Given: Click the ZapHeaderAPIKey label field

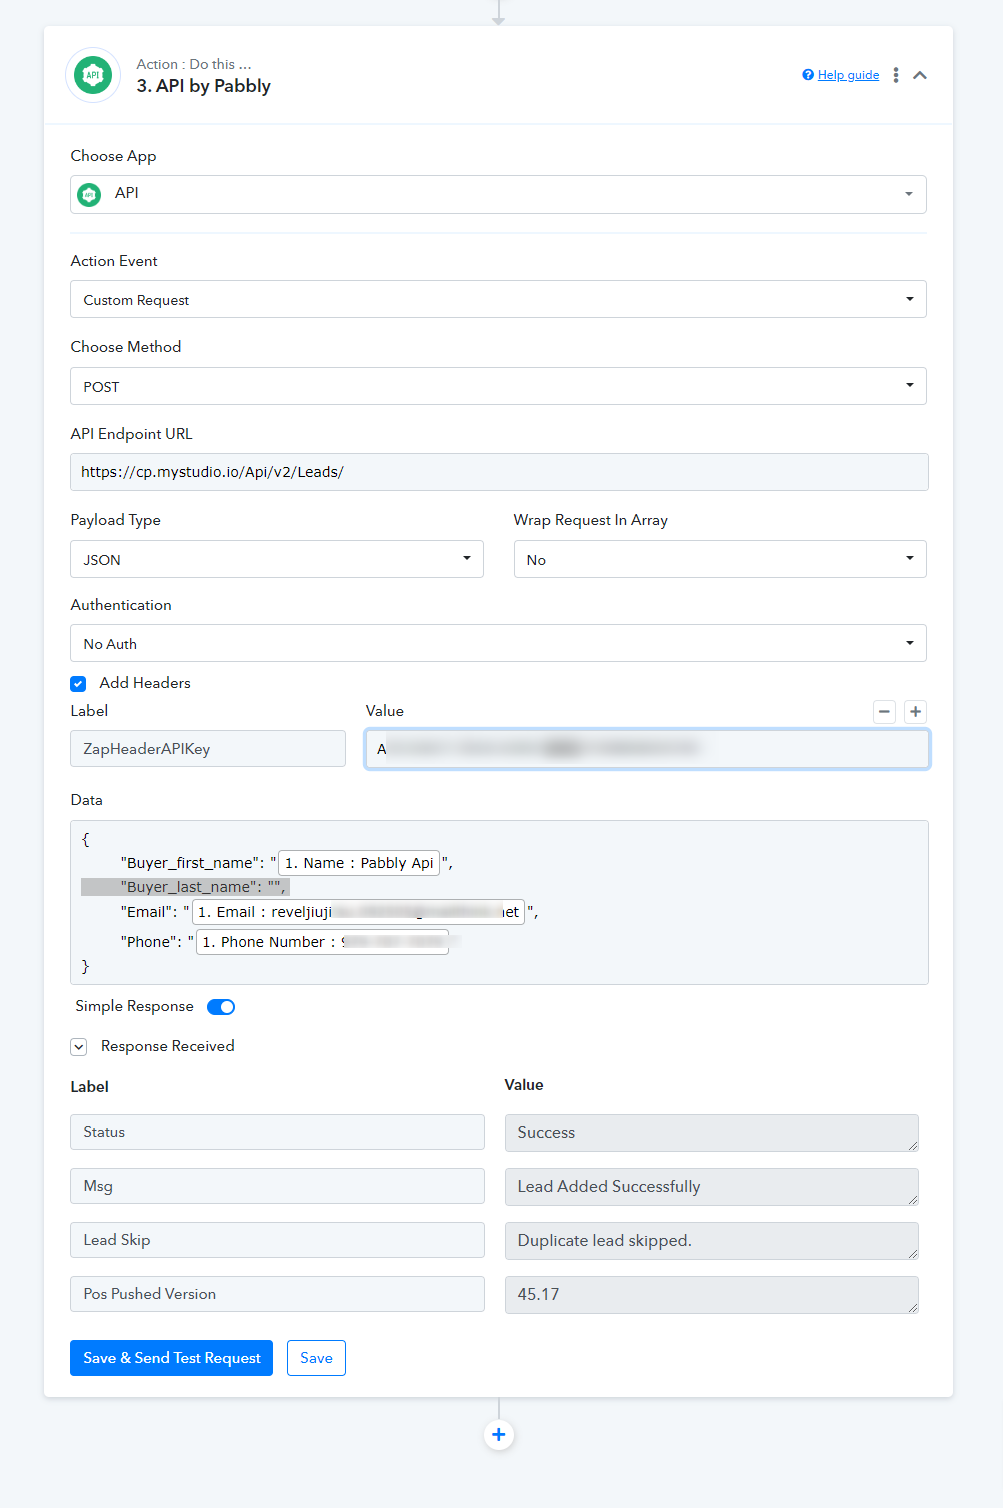Looking at the screenshot, I should point(208,749).
